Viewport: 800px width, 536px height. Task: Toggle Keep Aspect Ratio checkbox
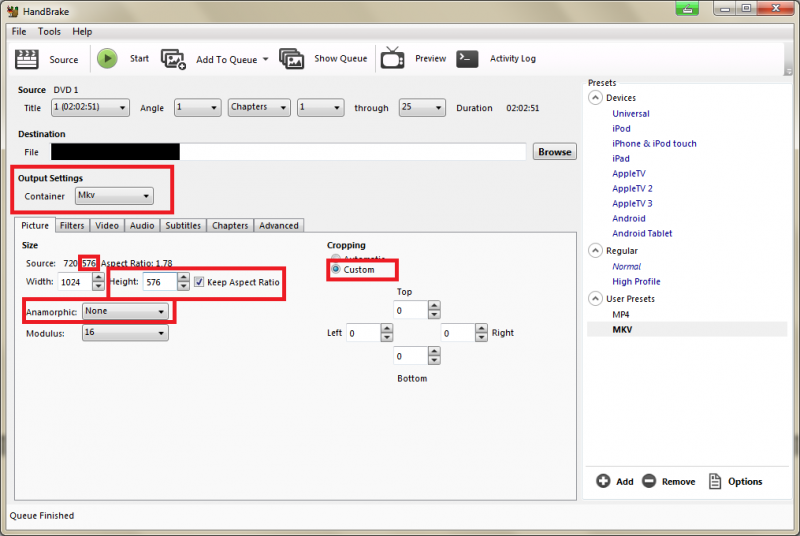pos(199,282)
